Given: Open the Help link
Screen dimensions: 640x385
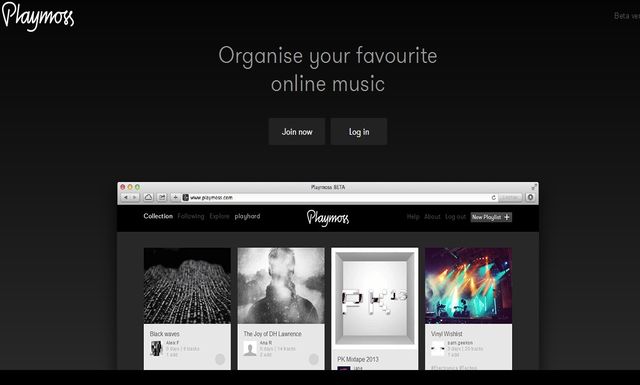Looking at the screenshot, I should tap(413, 217).
